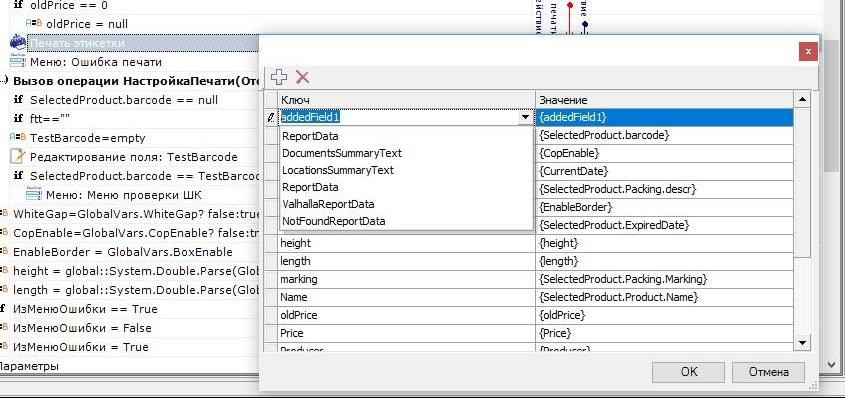845x399 pixels.
Task: Select the marking key cell
Action: pos(406,279)
